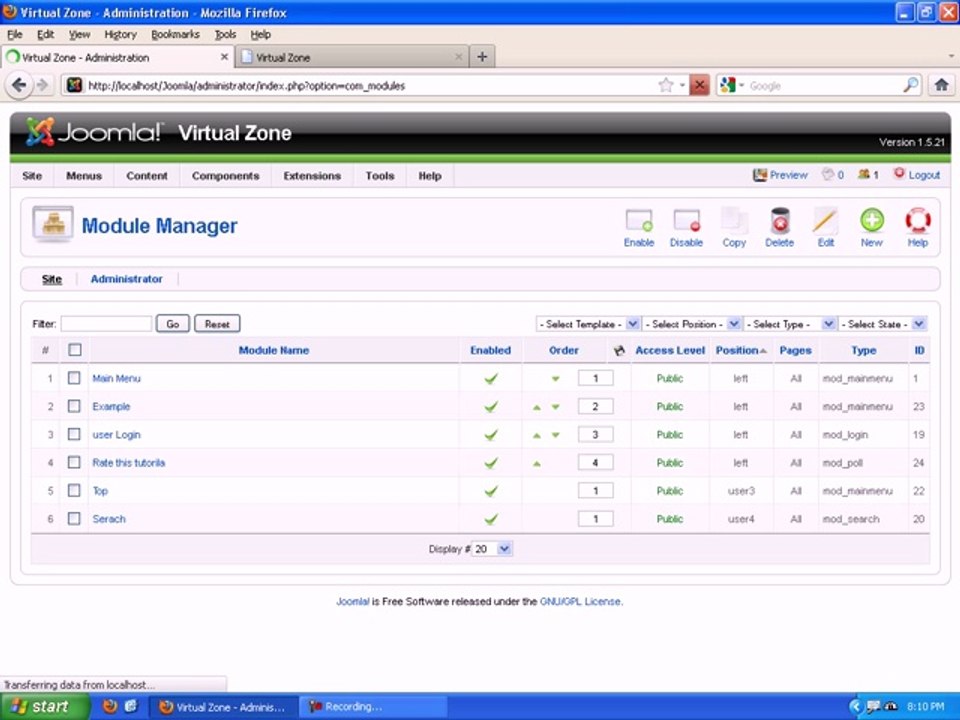Click the Filter text input field
Viewport: 960px width, 720px height.
107,323
